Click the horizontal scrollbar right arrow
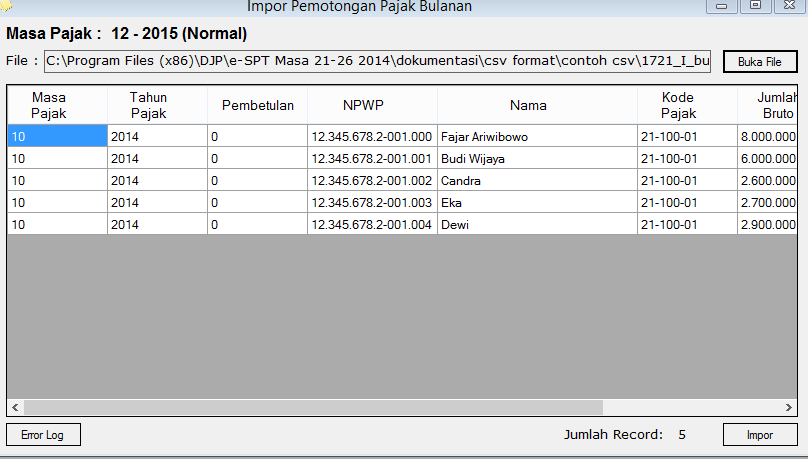This screenshot has height=459, width=808. 788,407
